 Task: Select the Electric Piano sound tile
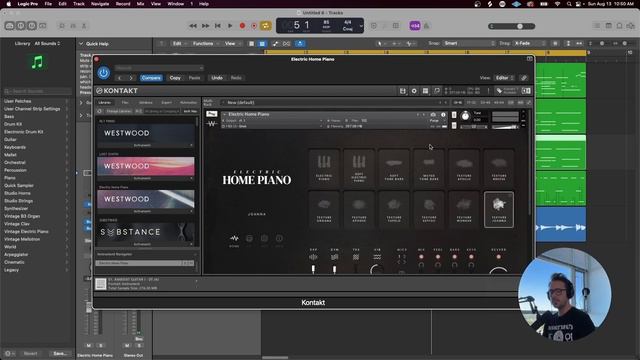pos(324,167)
